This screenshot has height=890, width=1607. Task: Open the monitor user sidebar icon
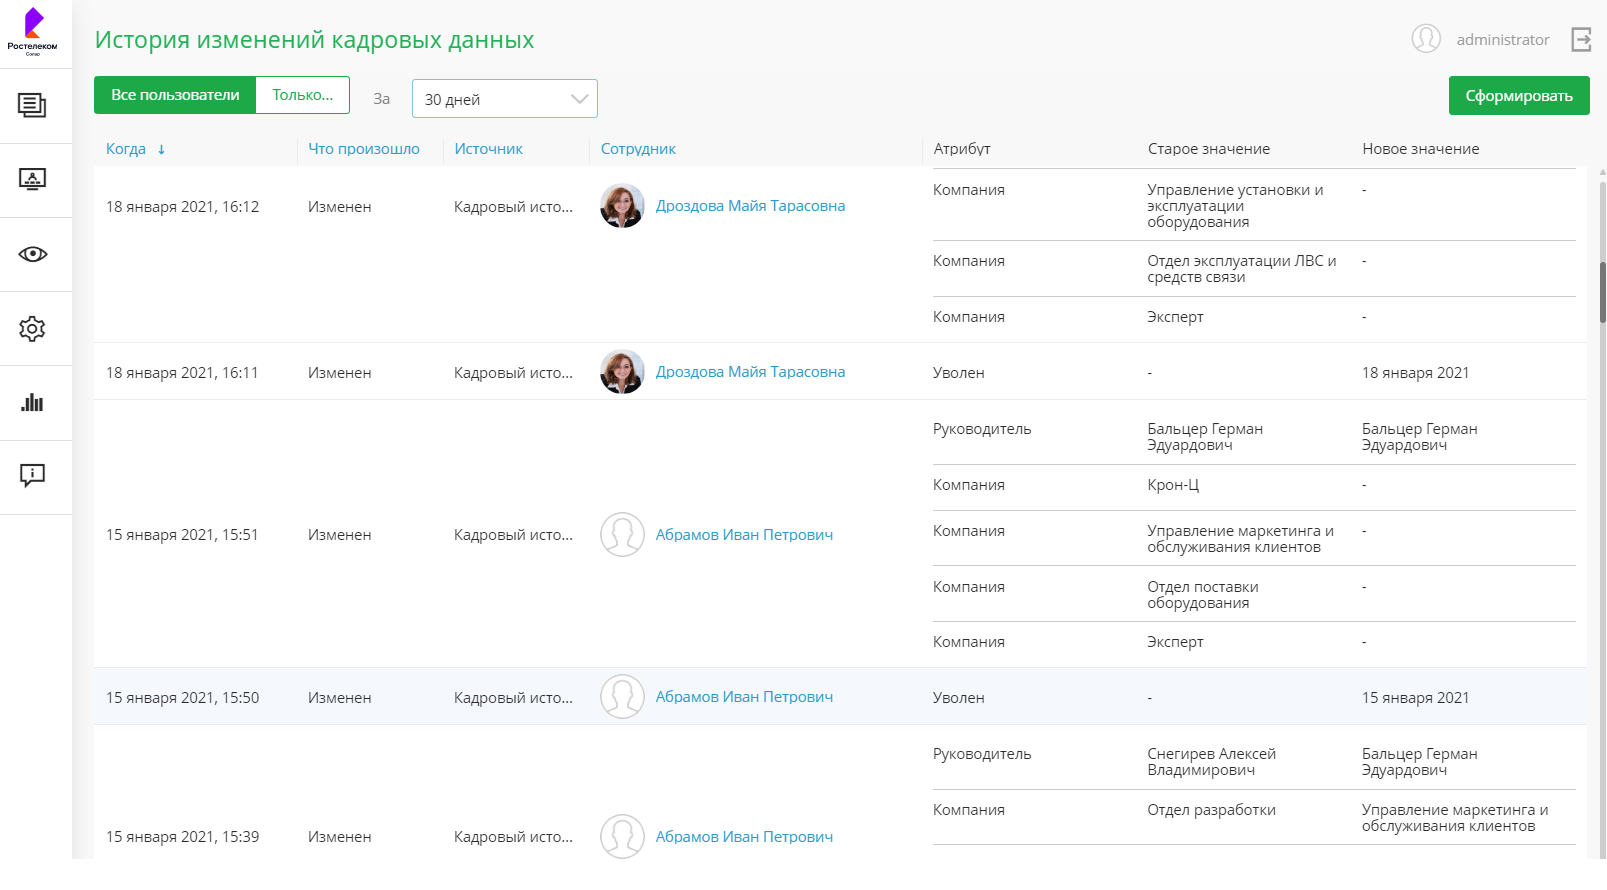[32, 180]
